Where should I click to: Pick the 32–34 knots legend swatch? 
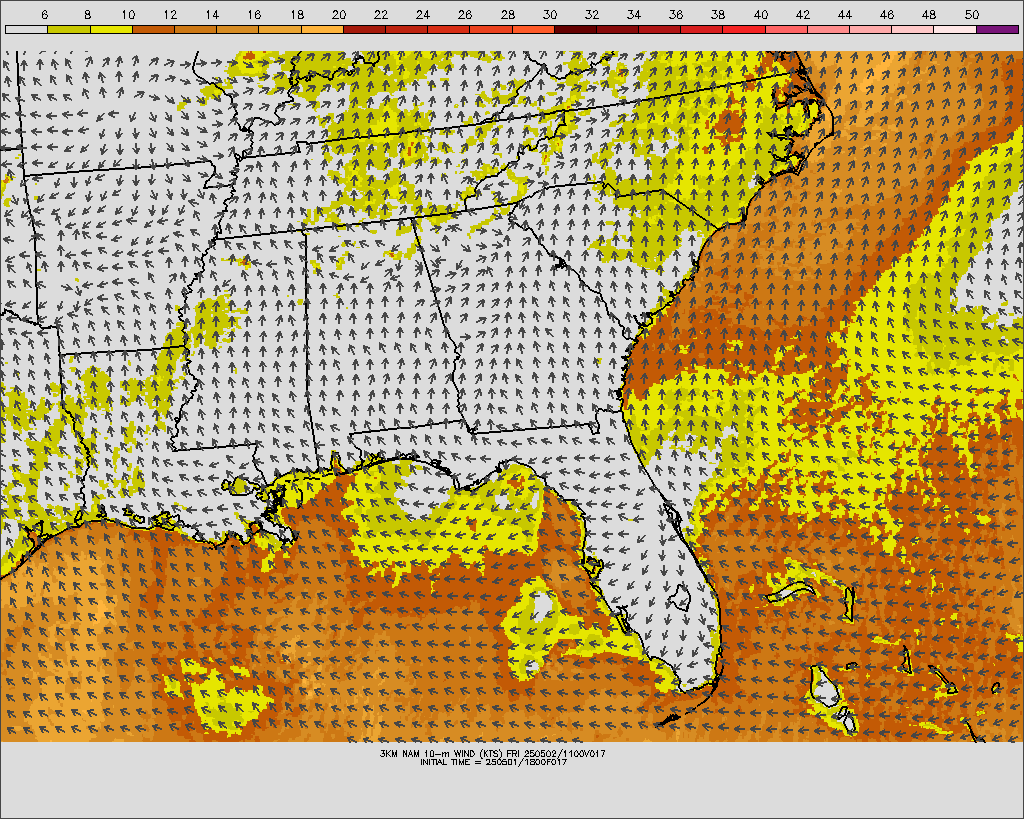tap(618, 29)
